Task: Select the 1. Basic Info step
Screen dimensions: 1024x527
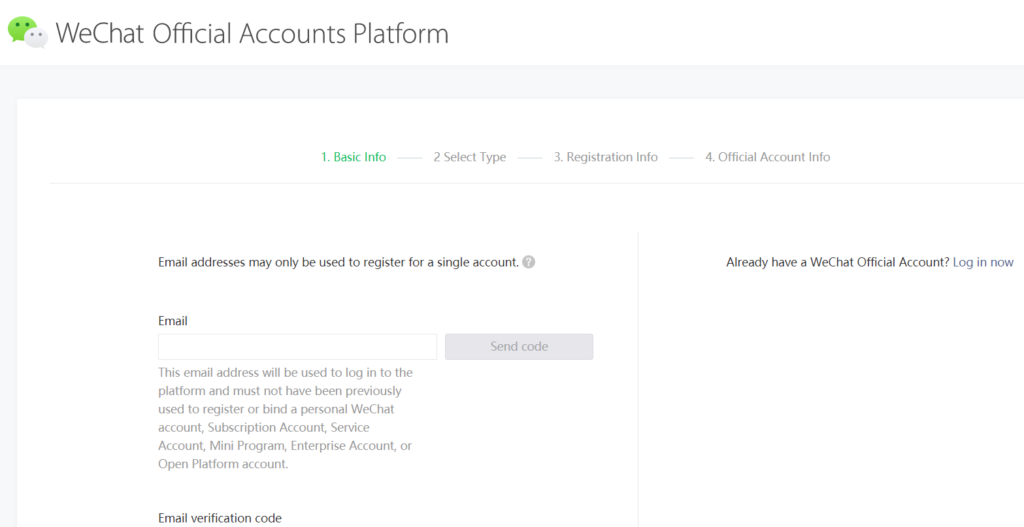Action: [353, 157]
